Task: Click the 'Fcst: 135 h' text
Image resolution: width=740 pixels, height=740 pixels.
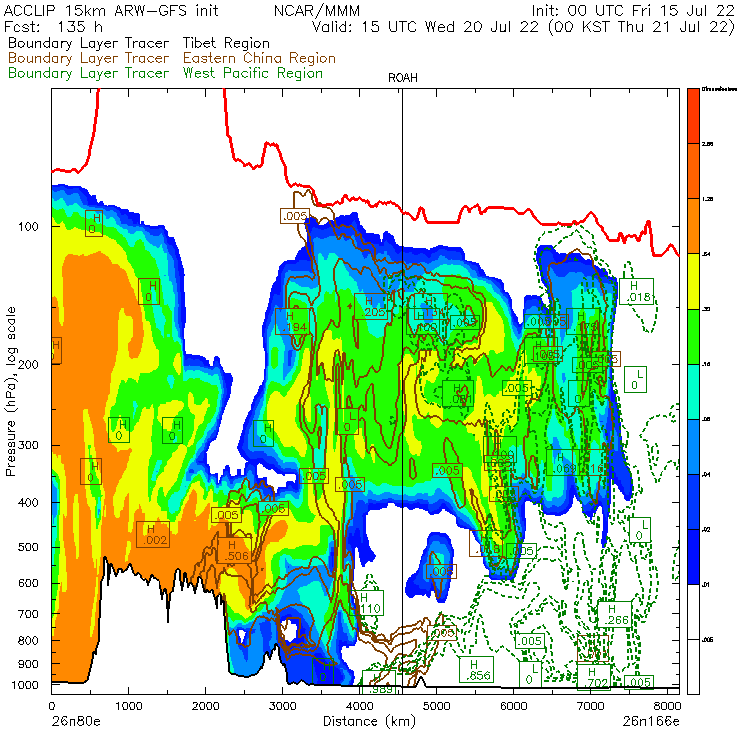Action: (x=53, y=26)
